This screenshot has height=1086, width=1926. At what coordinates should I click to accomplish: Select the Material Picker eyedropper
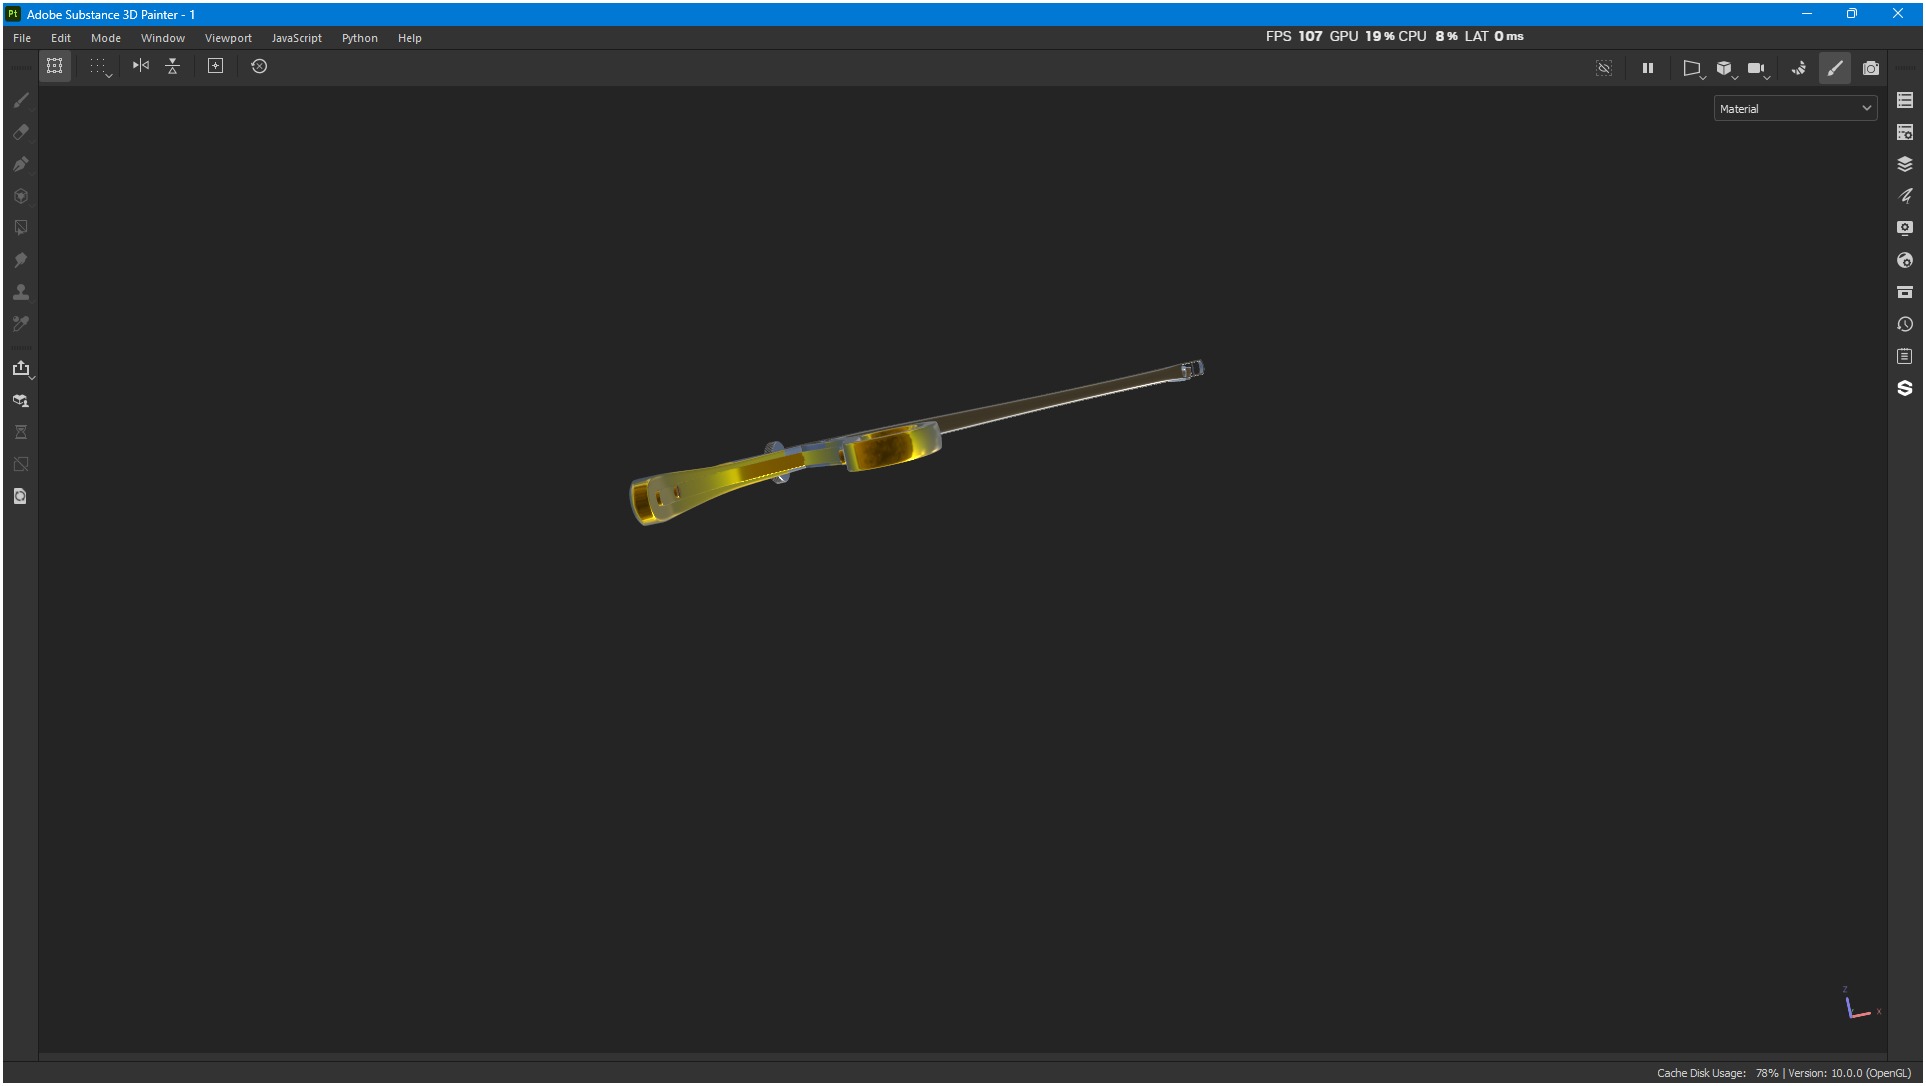[x=21, y=324]
